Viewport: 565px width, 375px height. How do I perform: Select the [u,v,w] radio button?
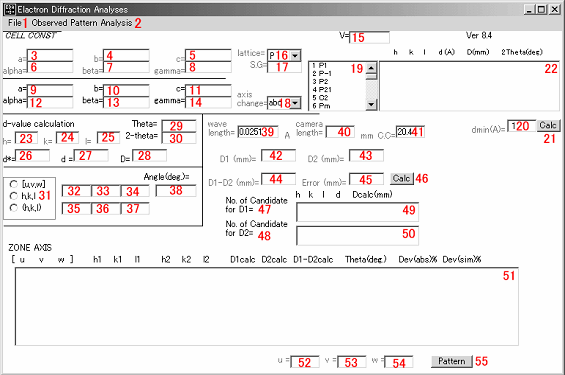(x=14, y=184)
